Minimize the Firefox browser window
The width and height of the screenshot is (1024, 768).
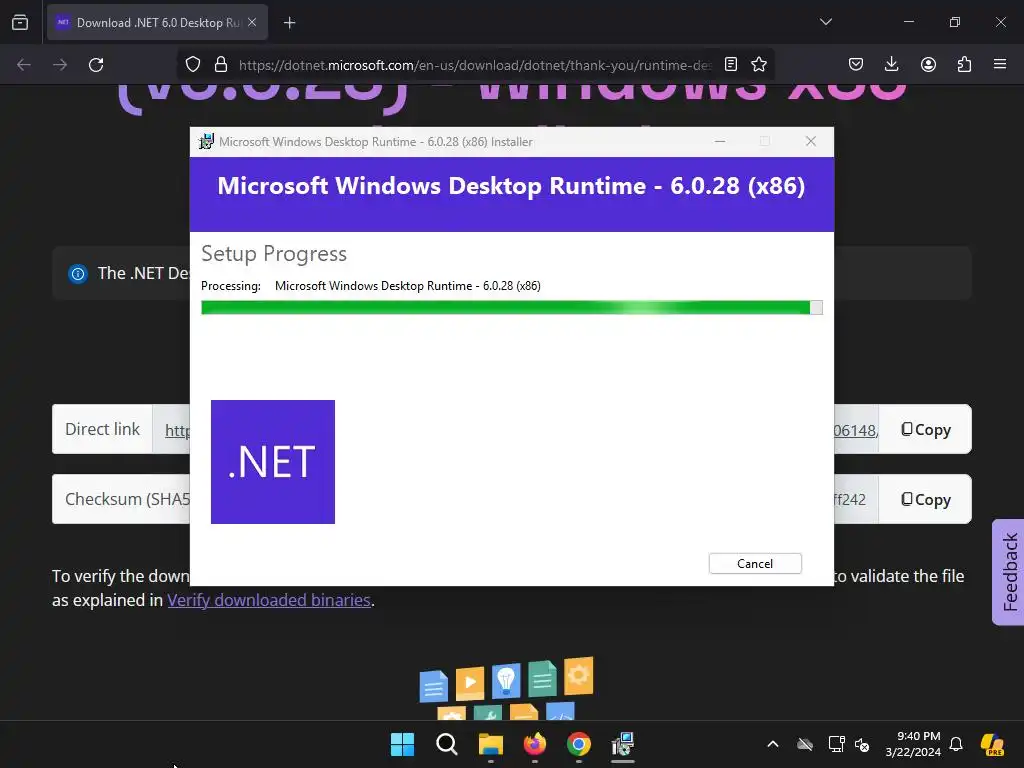(x=908, y=22)
